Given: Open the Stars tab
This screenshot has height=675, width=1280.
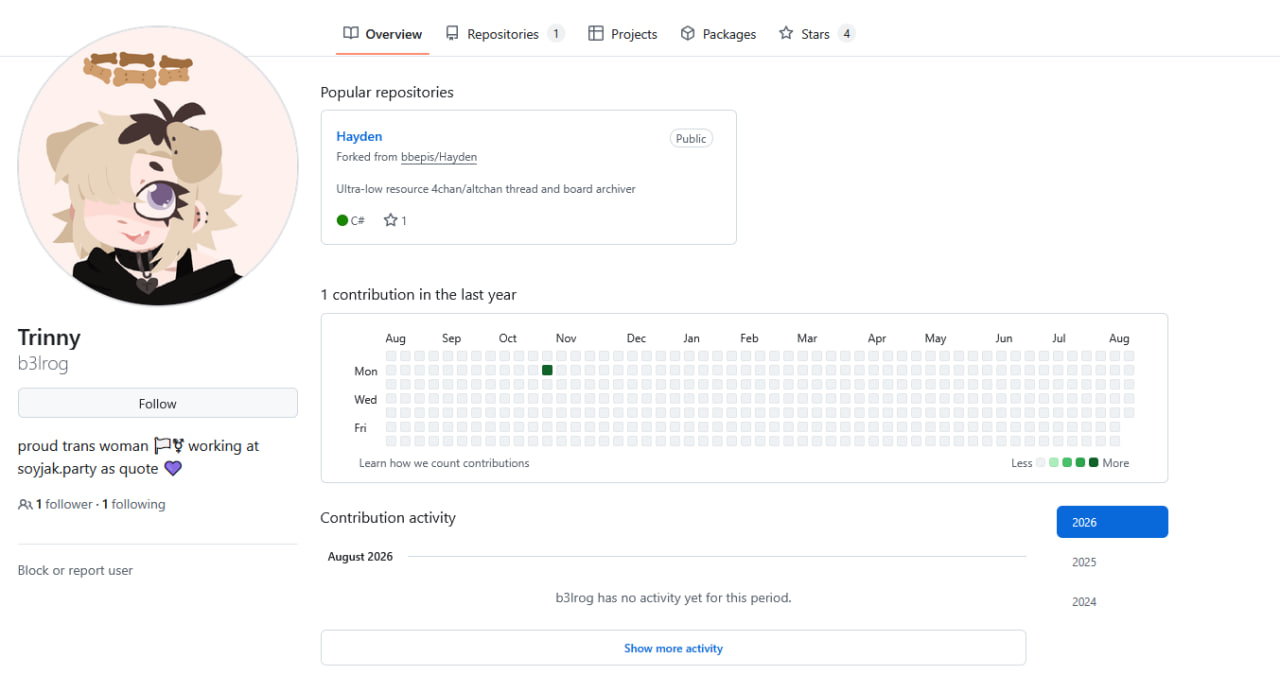Looking at the screenshot, I should coord(816,34).
